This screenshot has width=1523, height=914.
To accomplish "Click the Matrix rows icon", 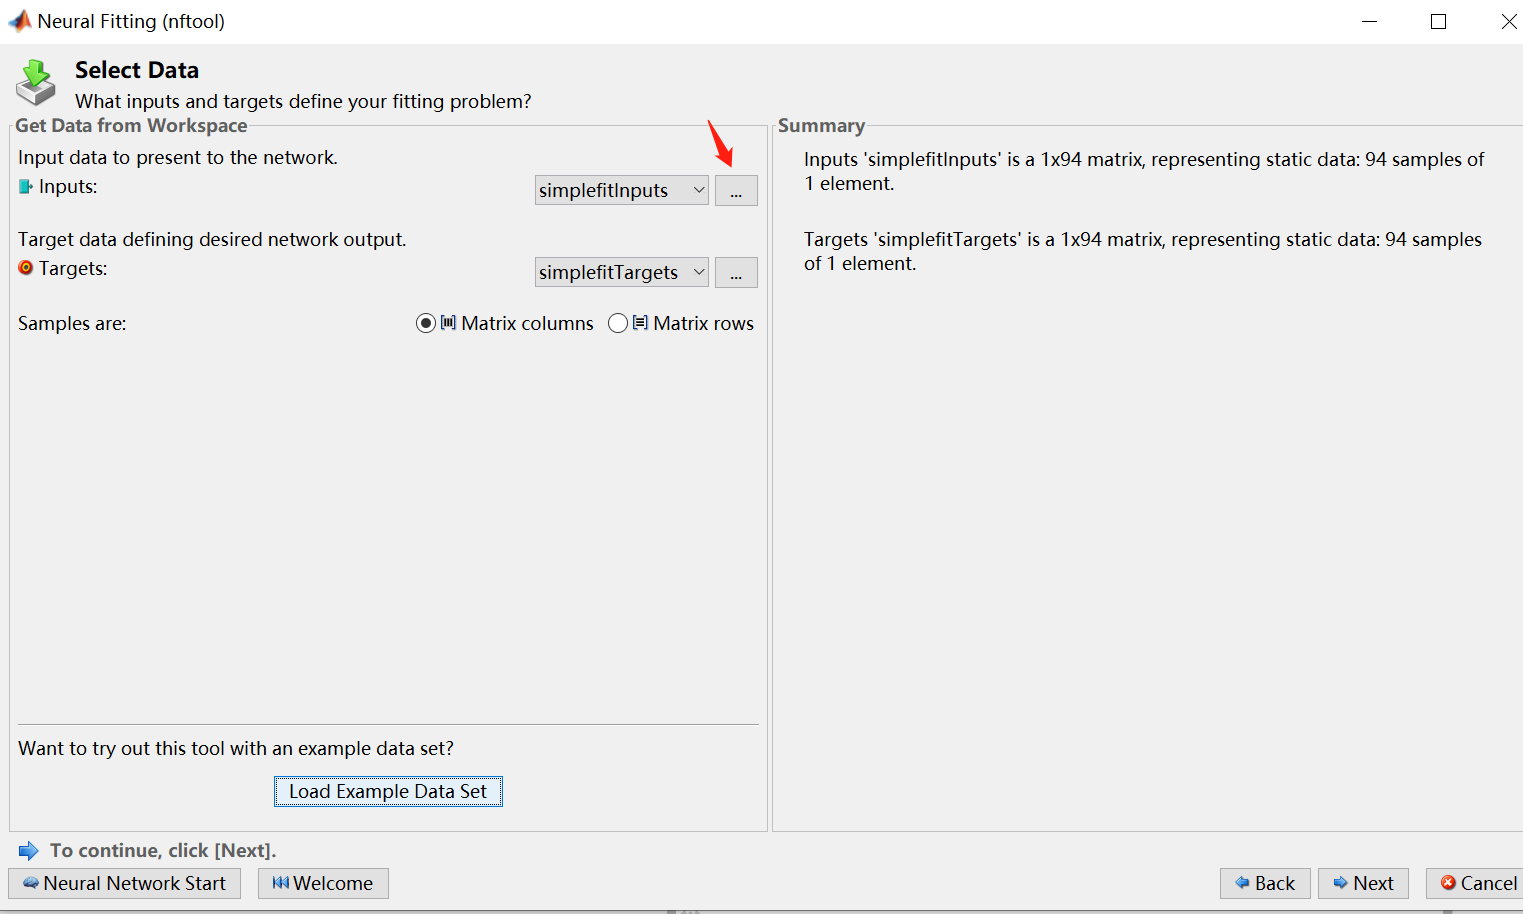I will (x=640, y=323).
